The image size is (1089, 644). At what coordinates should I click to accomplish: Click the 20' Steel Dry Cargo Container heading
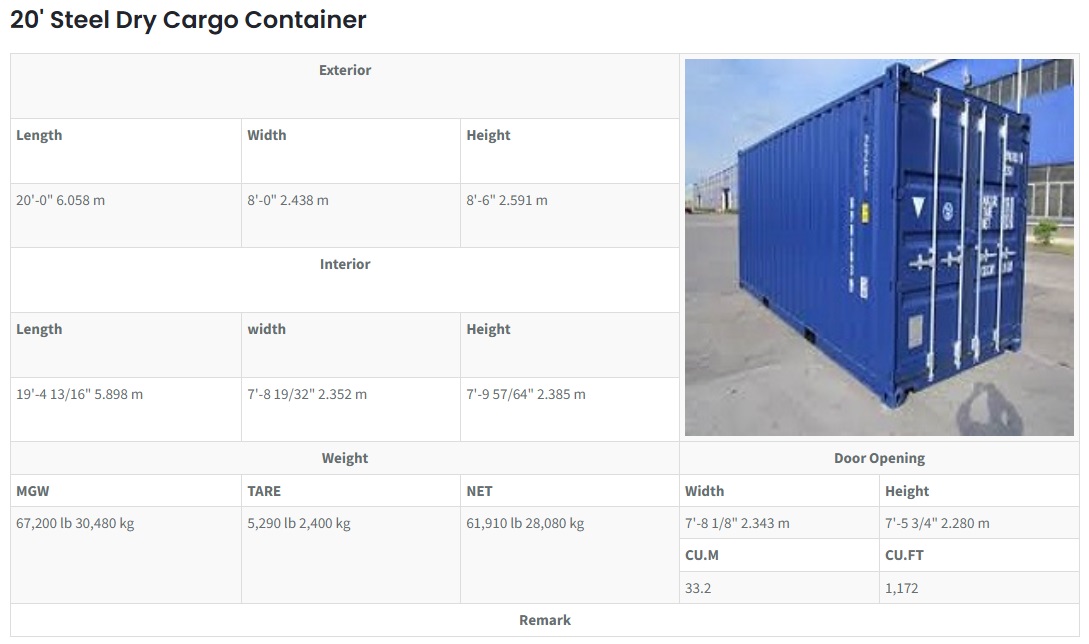(188, 20)
